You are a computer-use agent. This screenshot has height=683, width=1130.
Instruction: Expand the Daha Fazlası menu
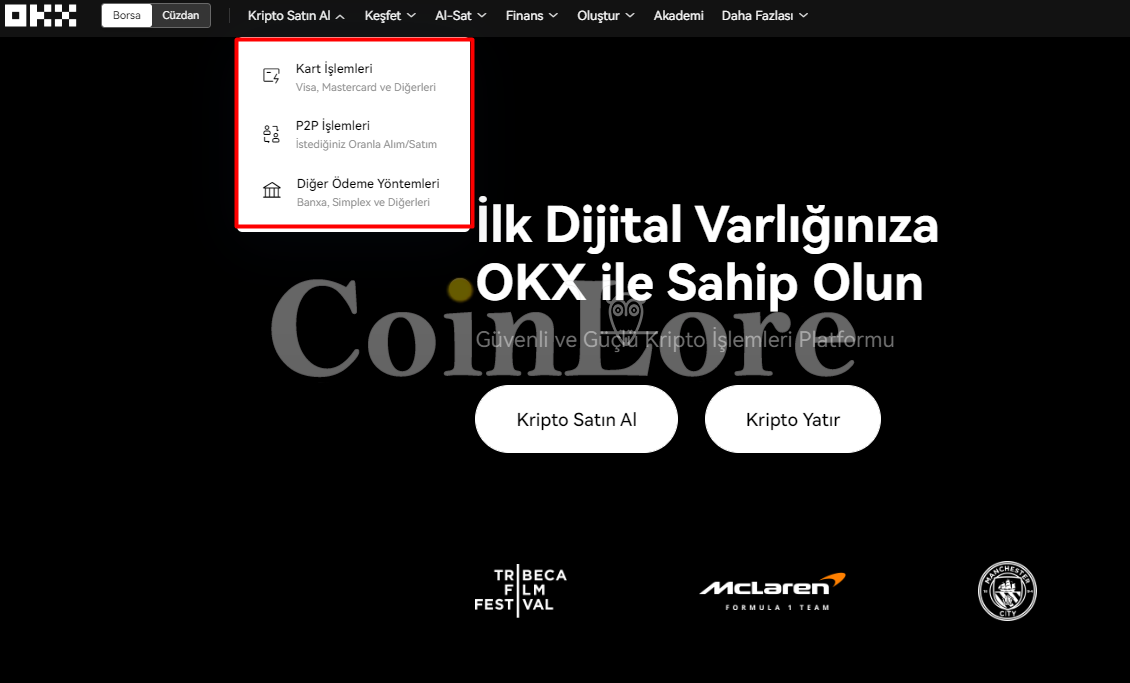tap(765, 15)
